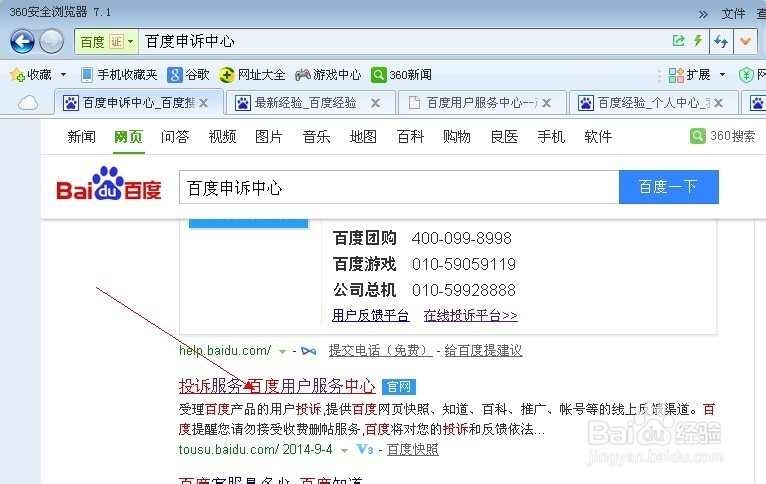Open the 谷歌 bookmark
The image size is (766, 484).
pyautogui.click(x=188, y=75)
